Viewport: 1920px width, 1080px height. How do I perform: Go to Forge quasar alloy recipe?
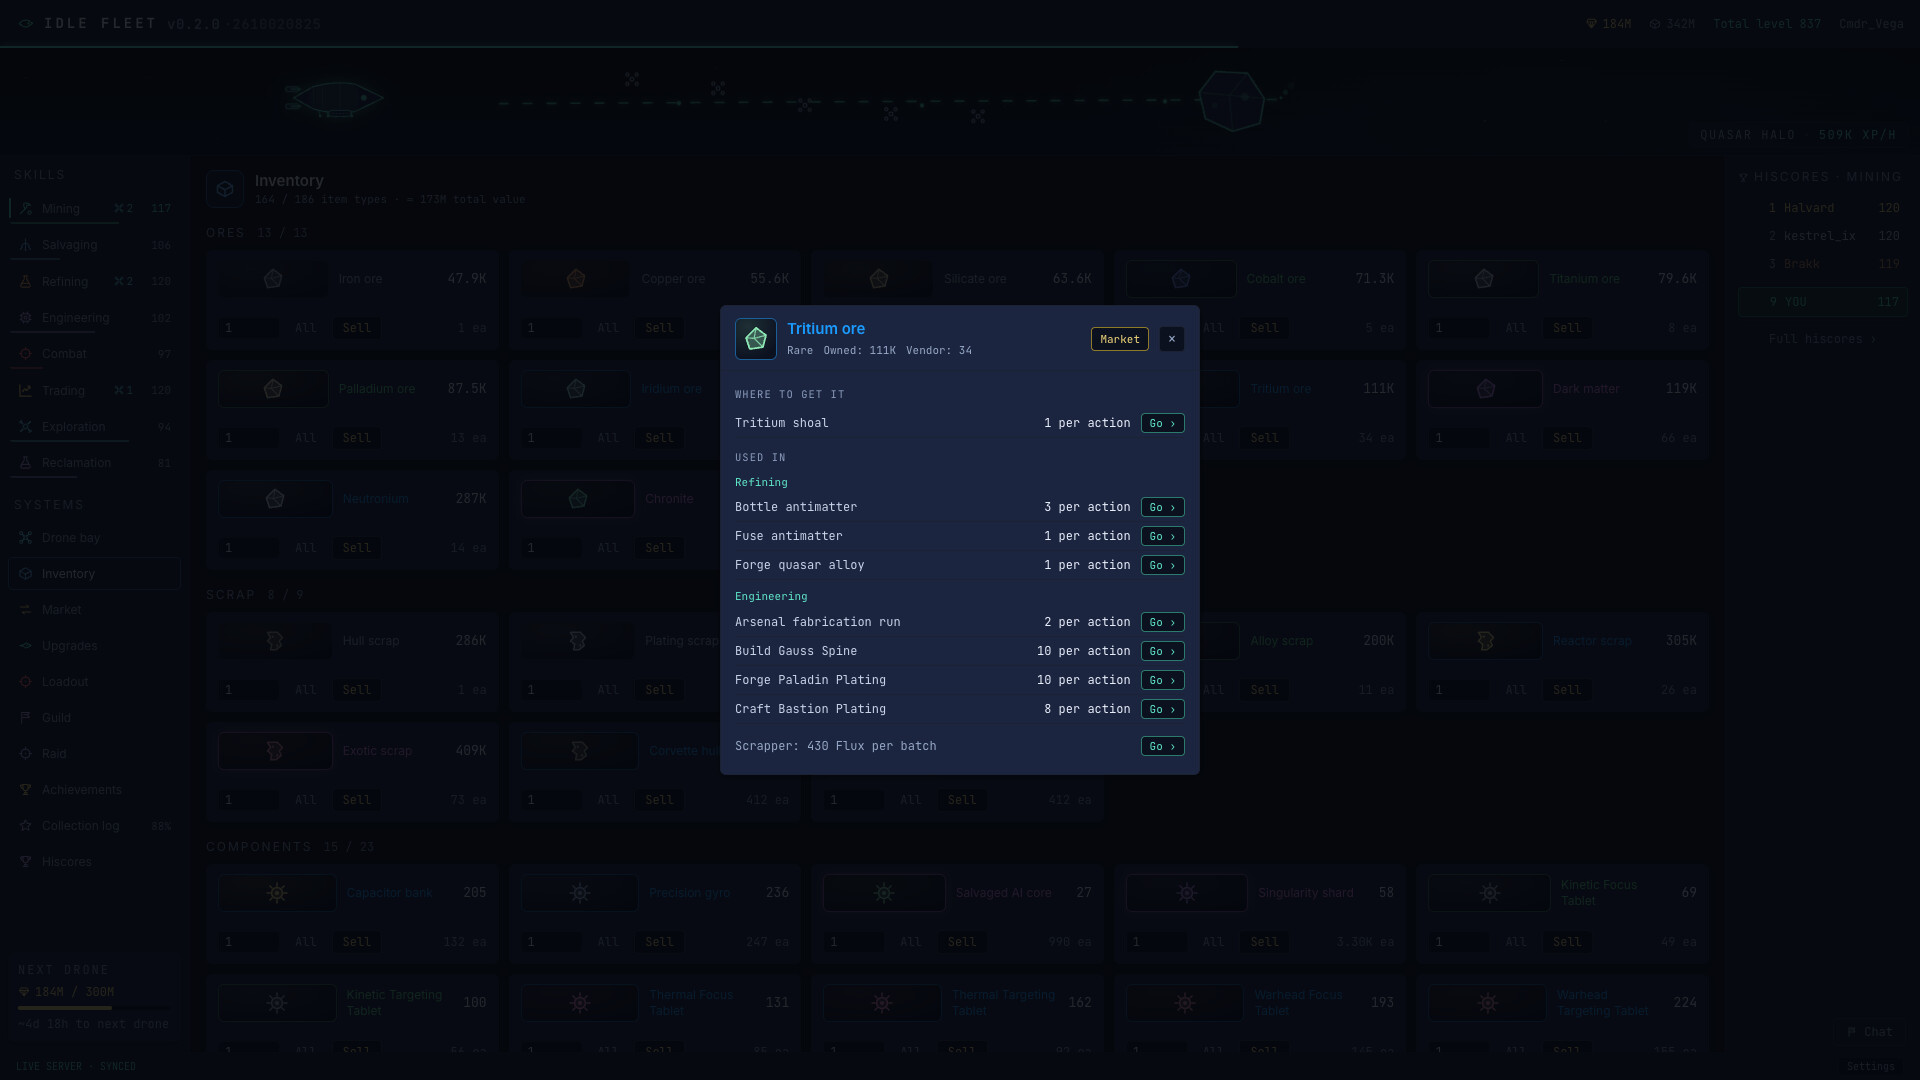point(1162,565)
